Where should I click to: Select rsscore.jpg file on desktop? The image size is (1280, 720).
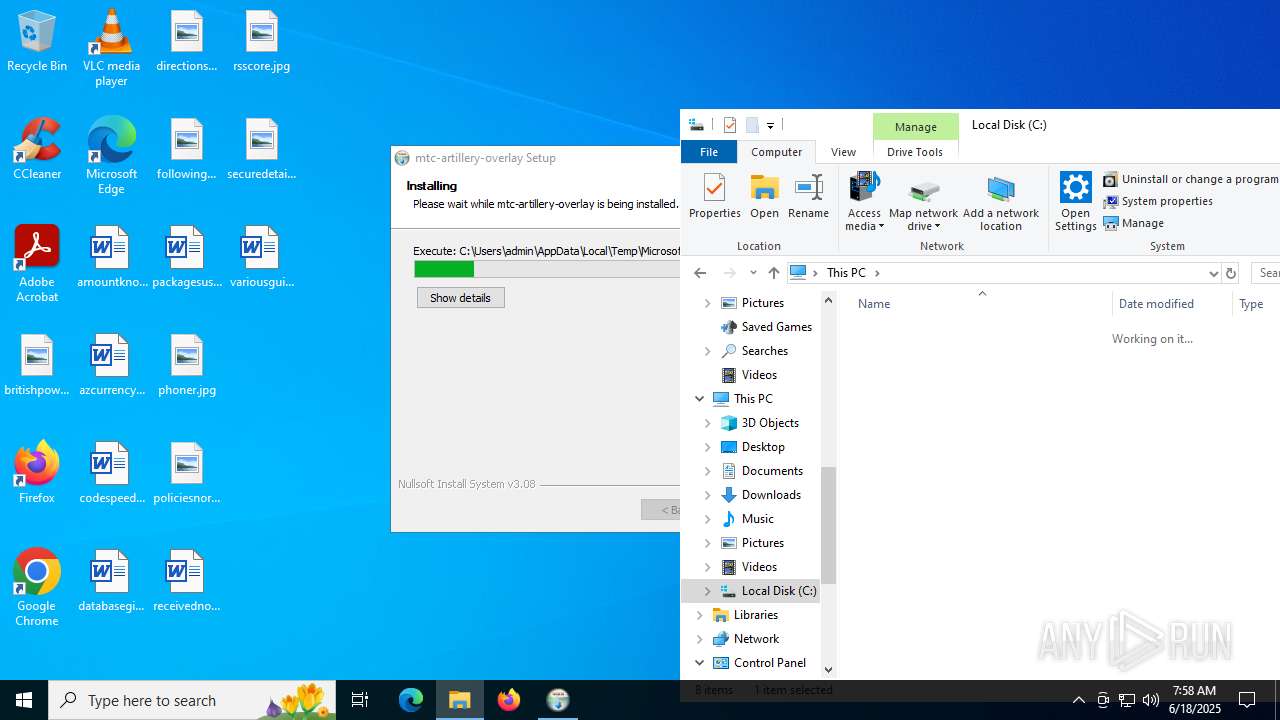pyautogui.click(x=261, y=42)
